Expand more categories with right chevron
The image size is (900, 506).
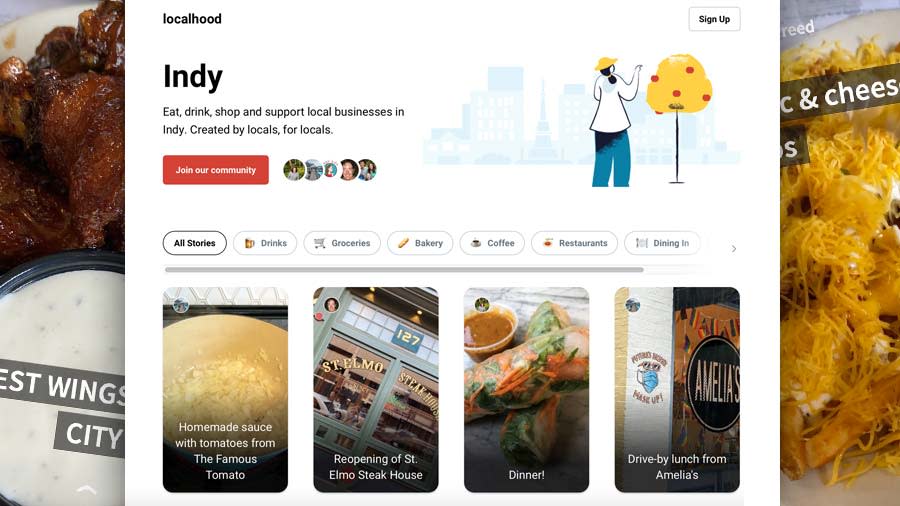click(734, 248)
